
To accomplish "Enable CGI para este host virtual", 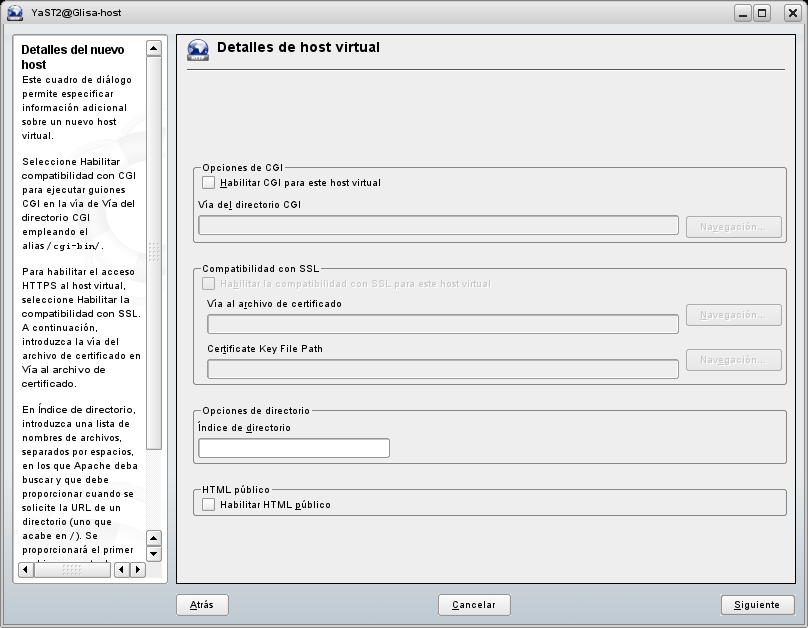I will [208, 183].
